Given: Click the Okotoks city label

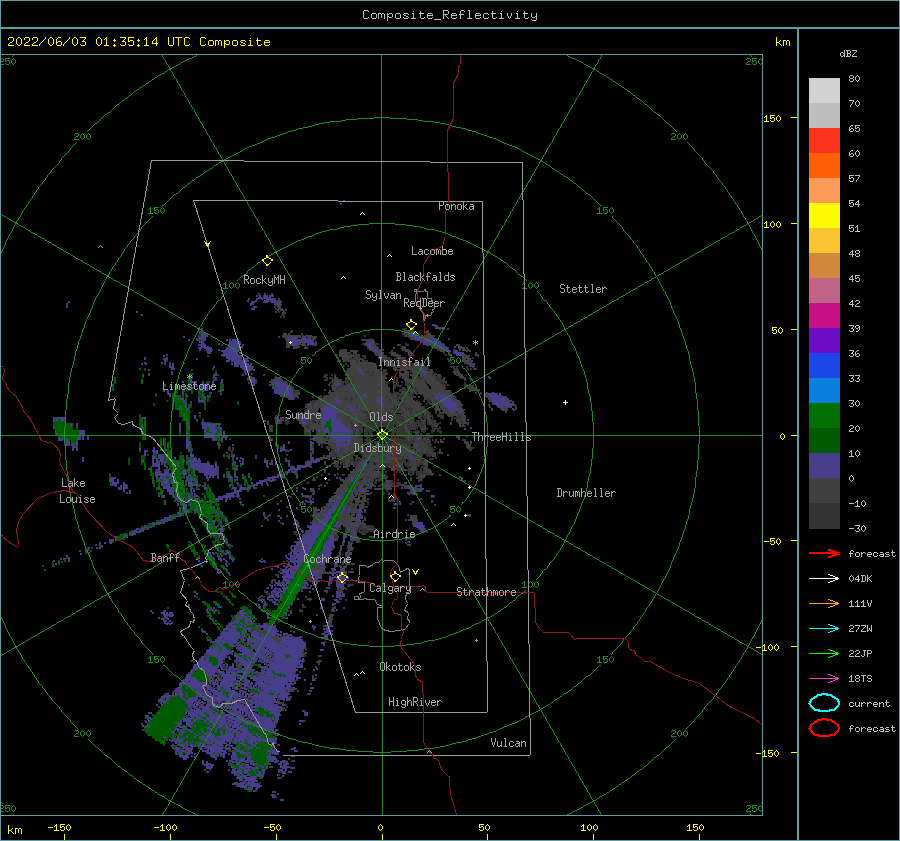Looking at the screenshot, I should coord(400,667).
